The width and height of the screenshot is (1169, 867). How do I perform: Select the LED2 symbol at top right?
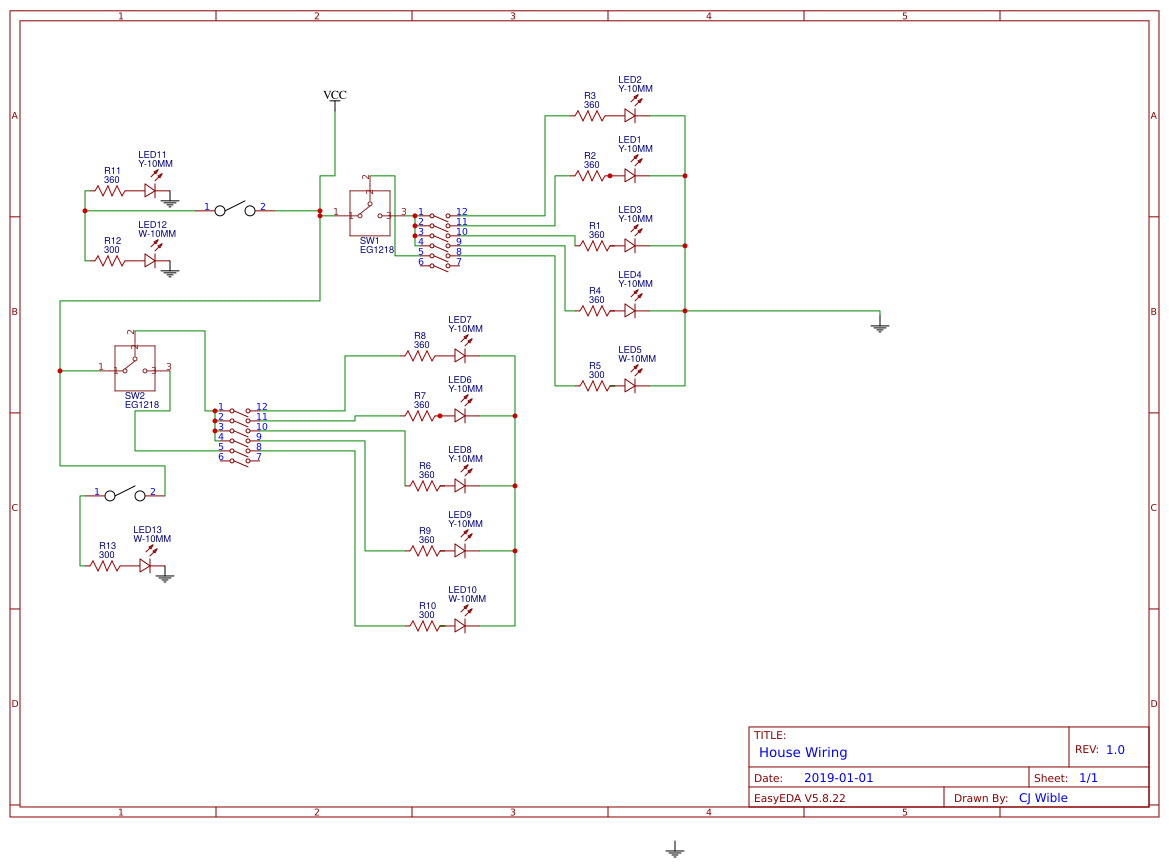point(630,115)
